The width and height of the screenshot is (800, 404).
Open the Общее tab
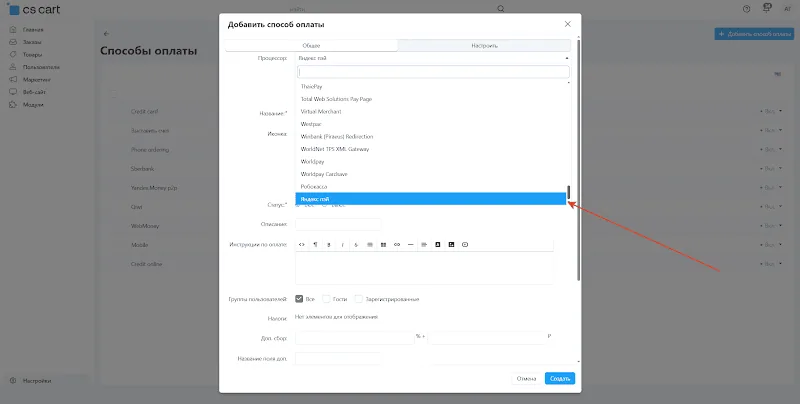311,45
